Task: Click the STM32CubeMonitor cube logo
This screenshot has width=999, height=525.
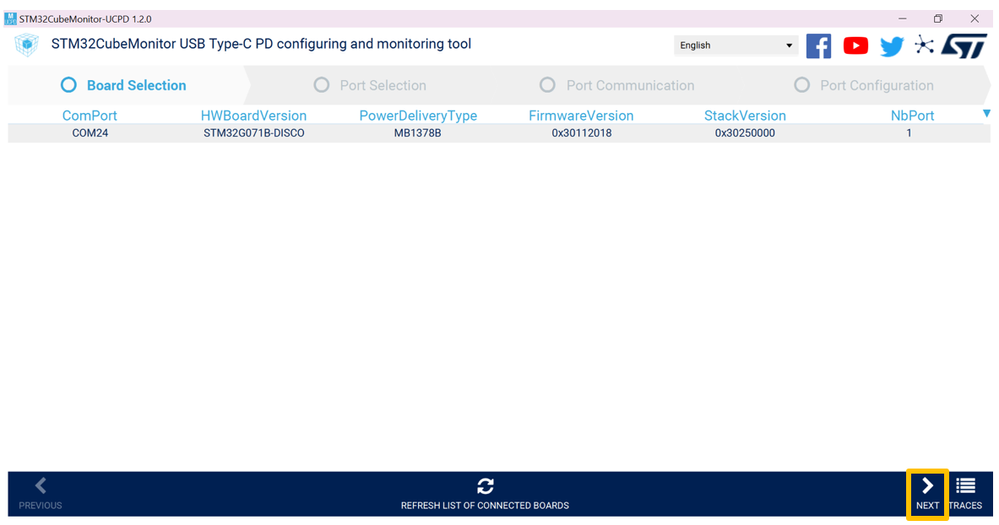Action: (26, 45)
